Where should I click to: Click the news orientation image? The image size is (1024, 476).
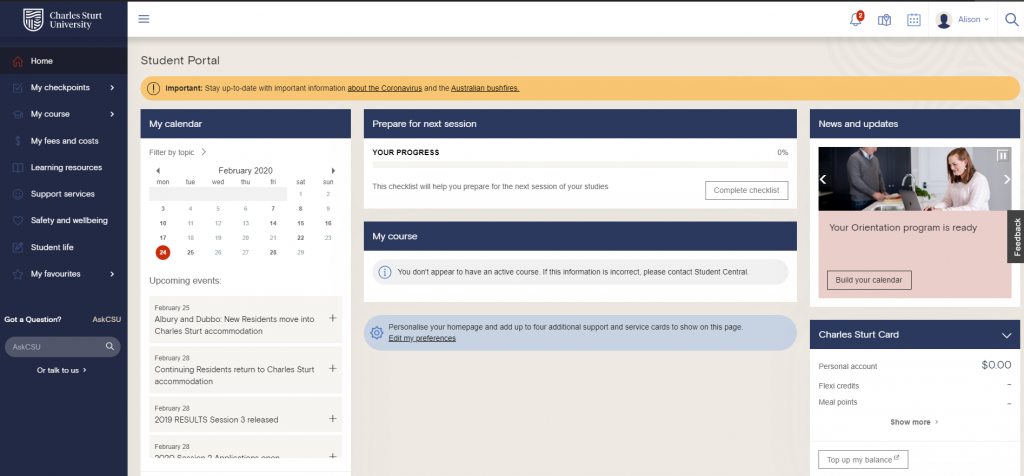914,179
